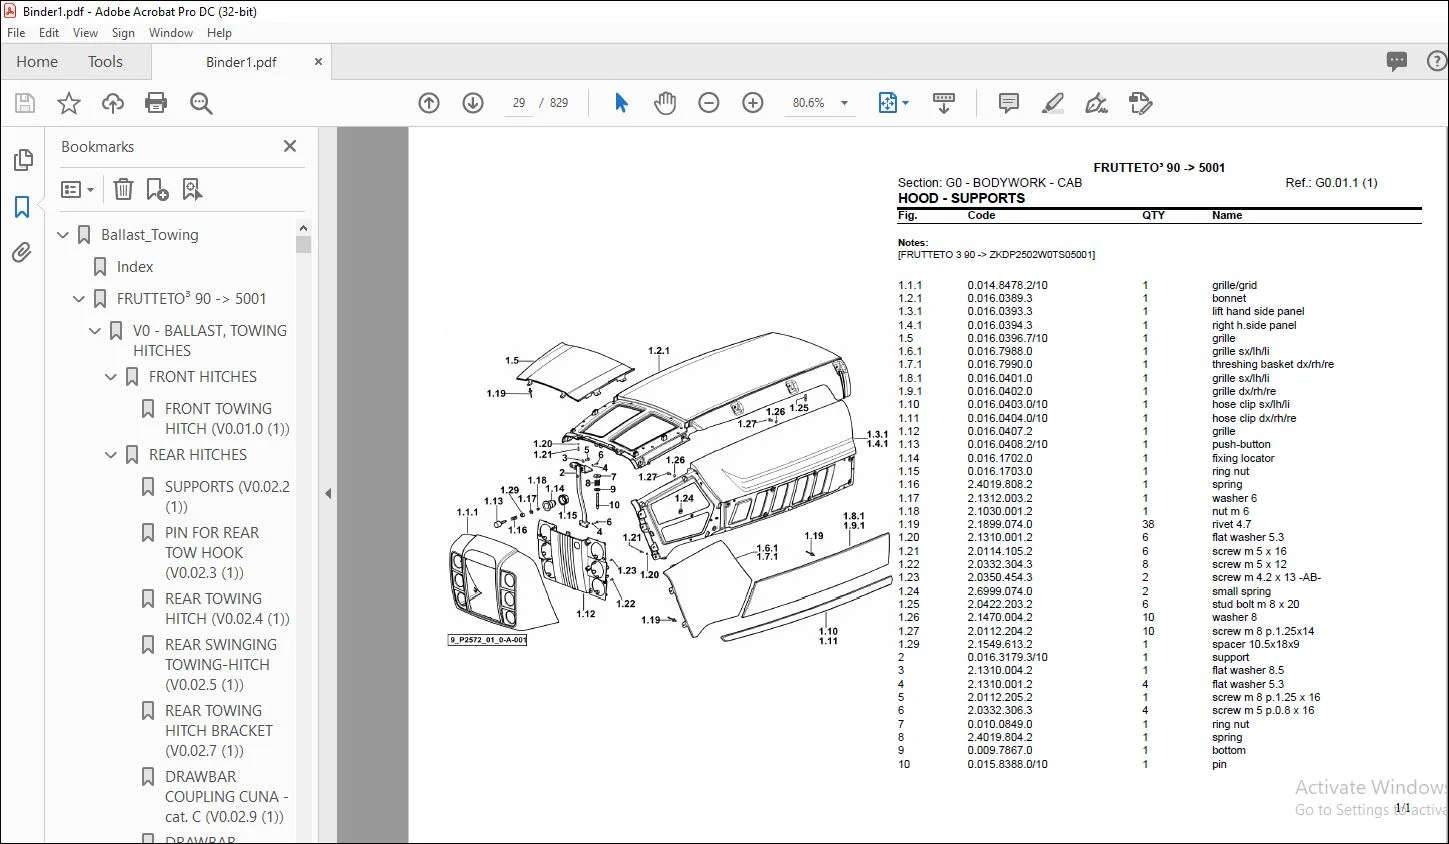This screenshot has width=1449, height=844.
Task: Go to the next page
Action: [x=473, y=103]
